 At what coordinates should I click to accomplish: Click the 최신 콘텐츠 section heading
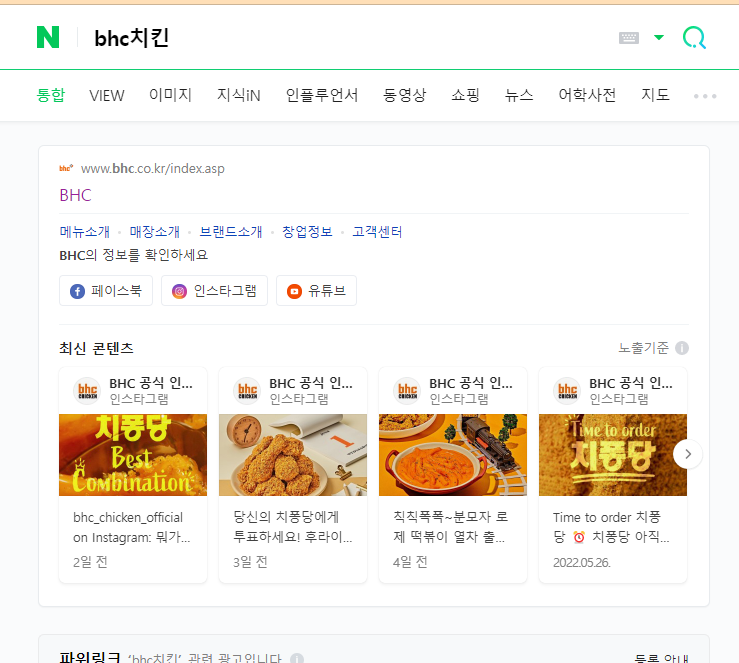click(97, 348)
